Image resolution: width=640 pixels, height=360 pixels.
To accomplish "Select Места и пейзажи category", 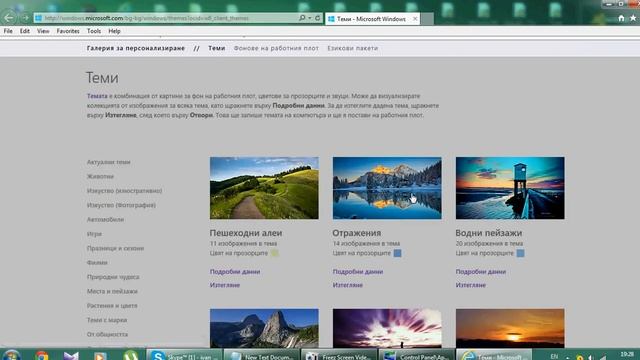I will (112, 291).
